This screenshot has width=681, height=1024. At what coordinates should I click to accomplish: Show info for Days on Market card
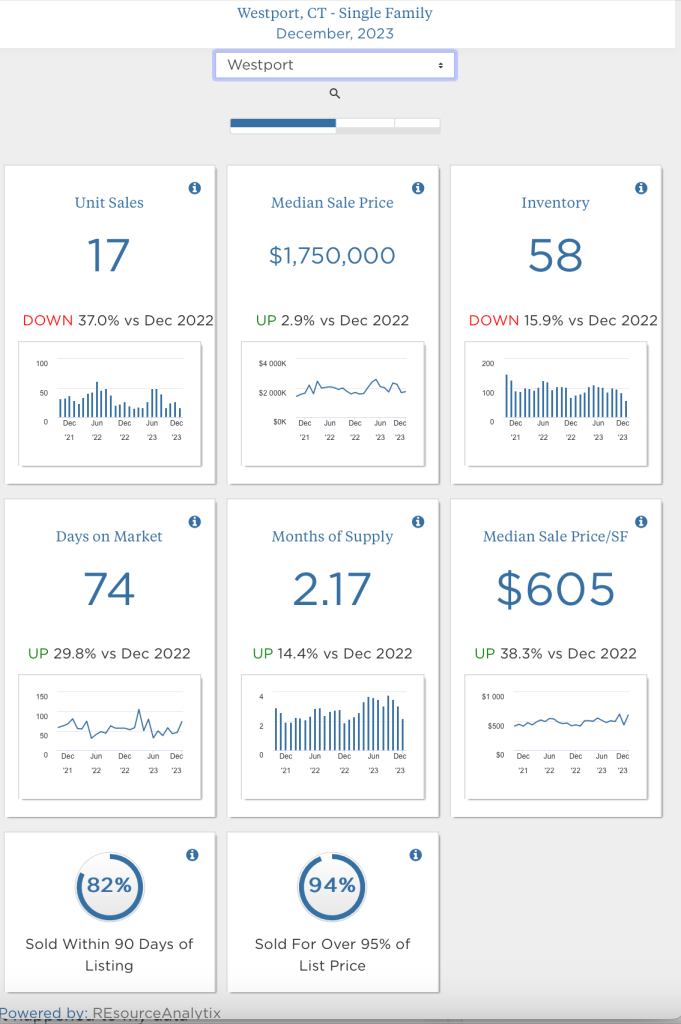195,522
